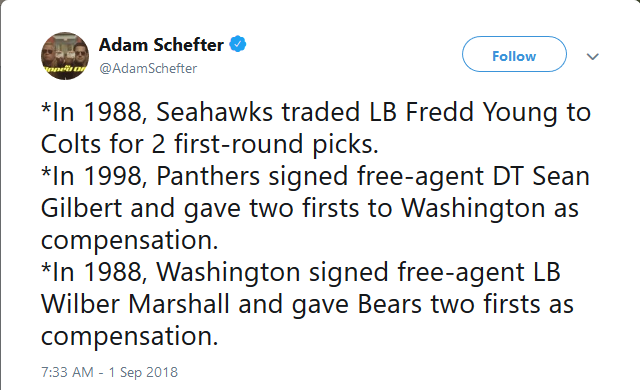Click the name Gilbert in the tweet

pyautogui.click(x=82, y=208)
